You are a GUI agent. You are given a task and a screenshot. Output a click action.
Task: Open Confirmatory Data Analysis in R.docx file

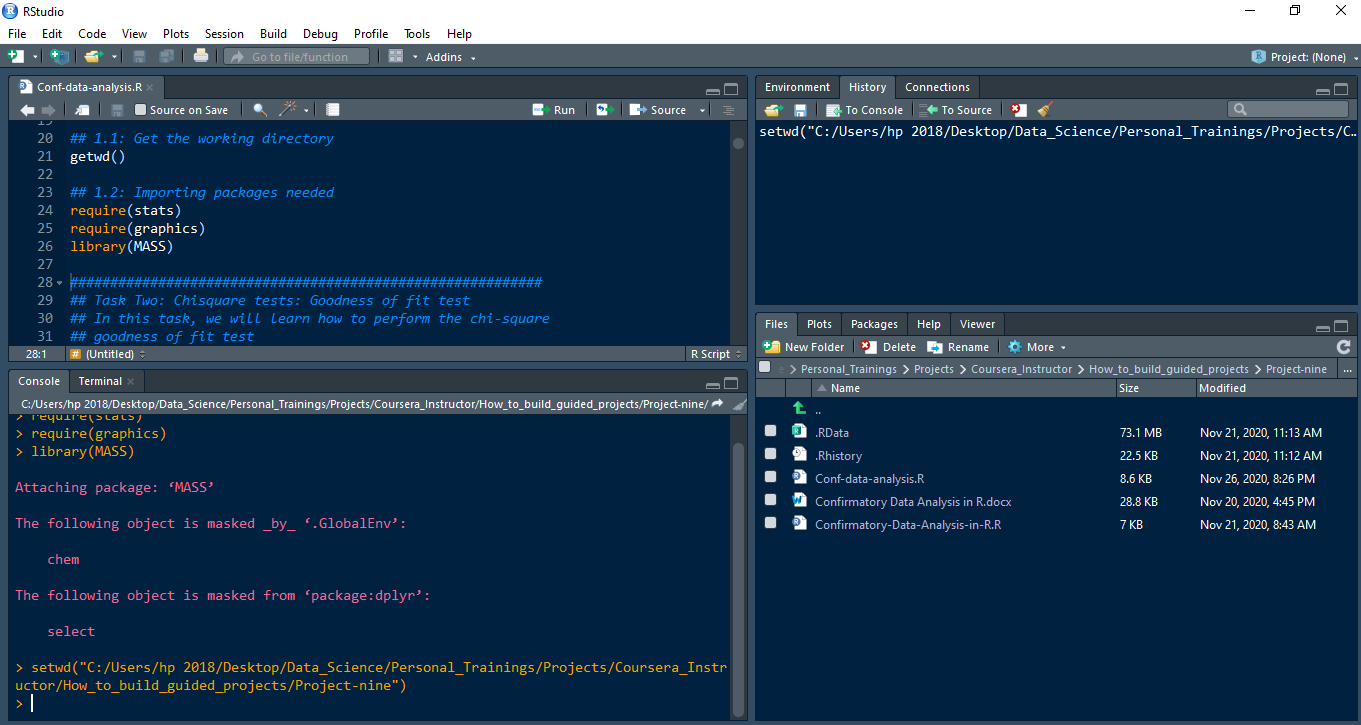pos(912,501)
